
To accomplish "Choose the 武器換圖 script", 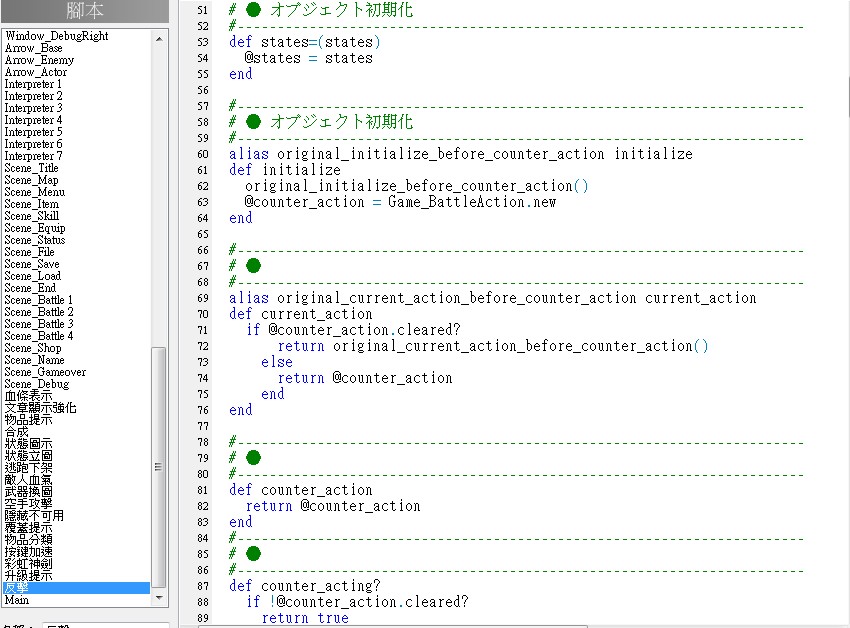I will point(29,491).
